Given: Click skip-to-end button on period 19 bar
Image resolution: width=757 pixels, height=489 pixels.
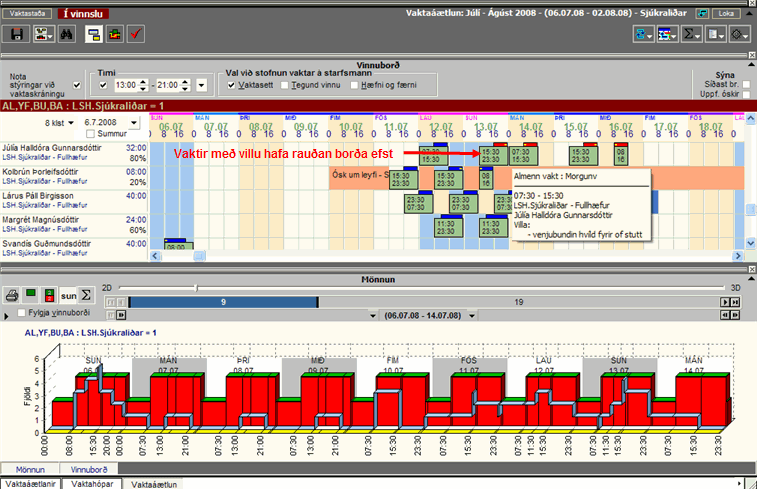Looking at the screenshot, I should pyautogui.click(x=735, y=302).
